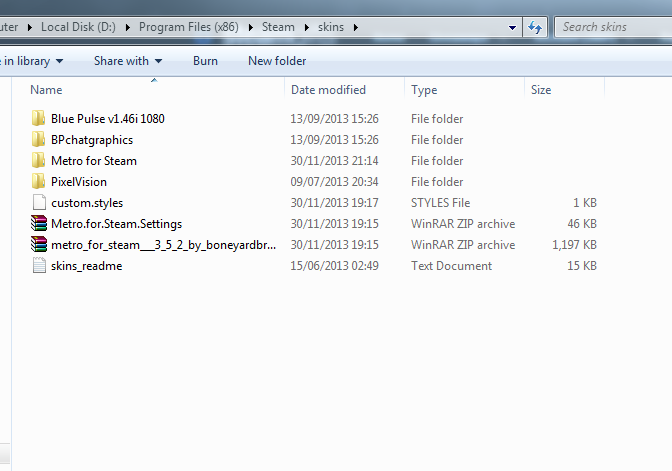The height and width of the screenshot is (471, 672).
Task: Click the skins_readme text document icon
Action: coord(39,265)
